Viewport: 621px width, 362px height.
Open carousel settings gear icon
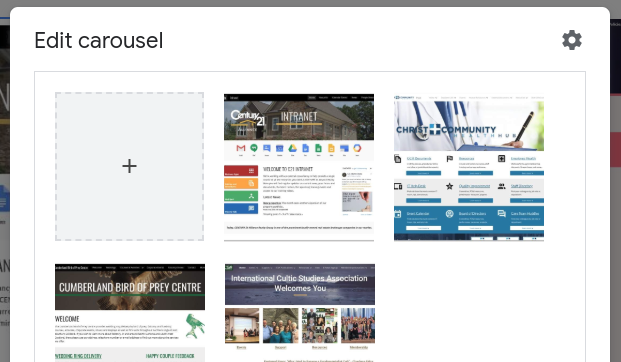[x=572, y=40]
